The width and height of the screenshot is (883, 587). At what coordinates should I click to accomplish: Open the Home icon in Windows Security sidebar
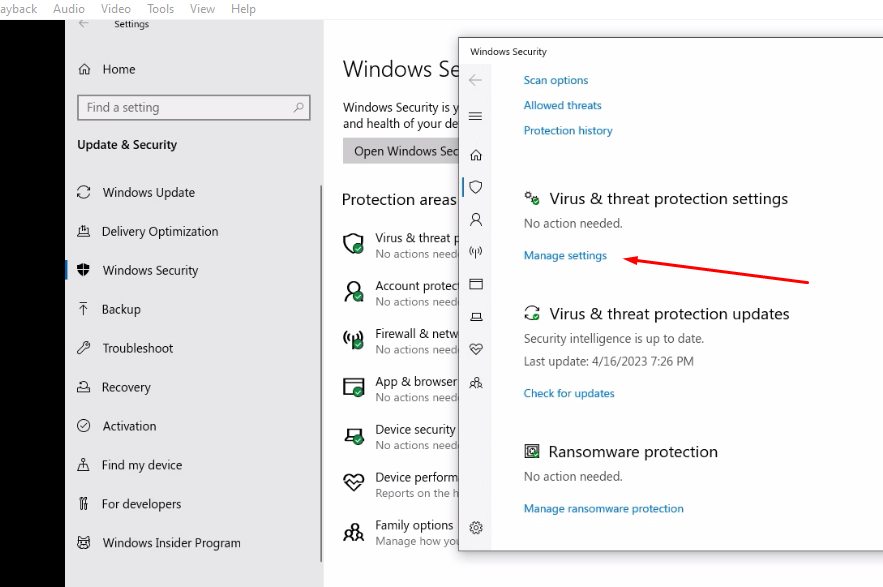pyautogui.click(x=476, y=155)
